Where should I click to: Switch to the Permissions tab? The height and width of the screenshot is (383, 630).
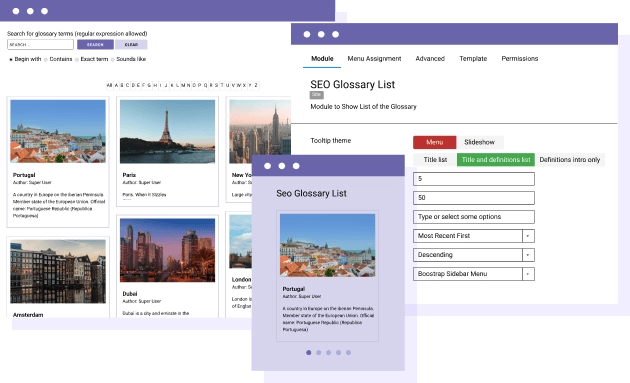point(520,59)
